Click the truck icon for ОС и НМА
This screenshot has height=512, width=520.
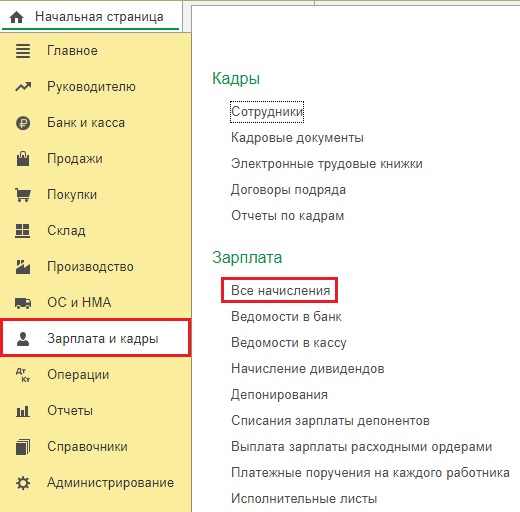(23, 303)
